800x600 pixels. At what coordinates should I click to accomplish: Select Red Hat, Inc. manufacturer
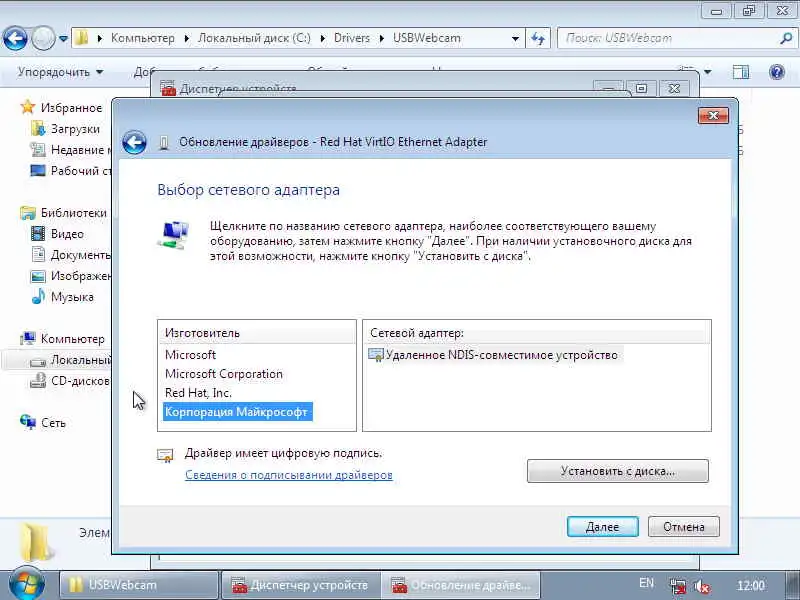click(198, 393)
